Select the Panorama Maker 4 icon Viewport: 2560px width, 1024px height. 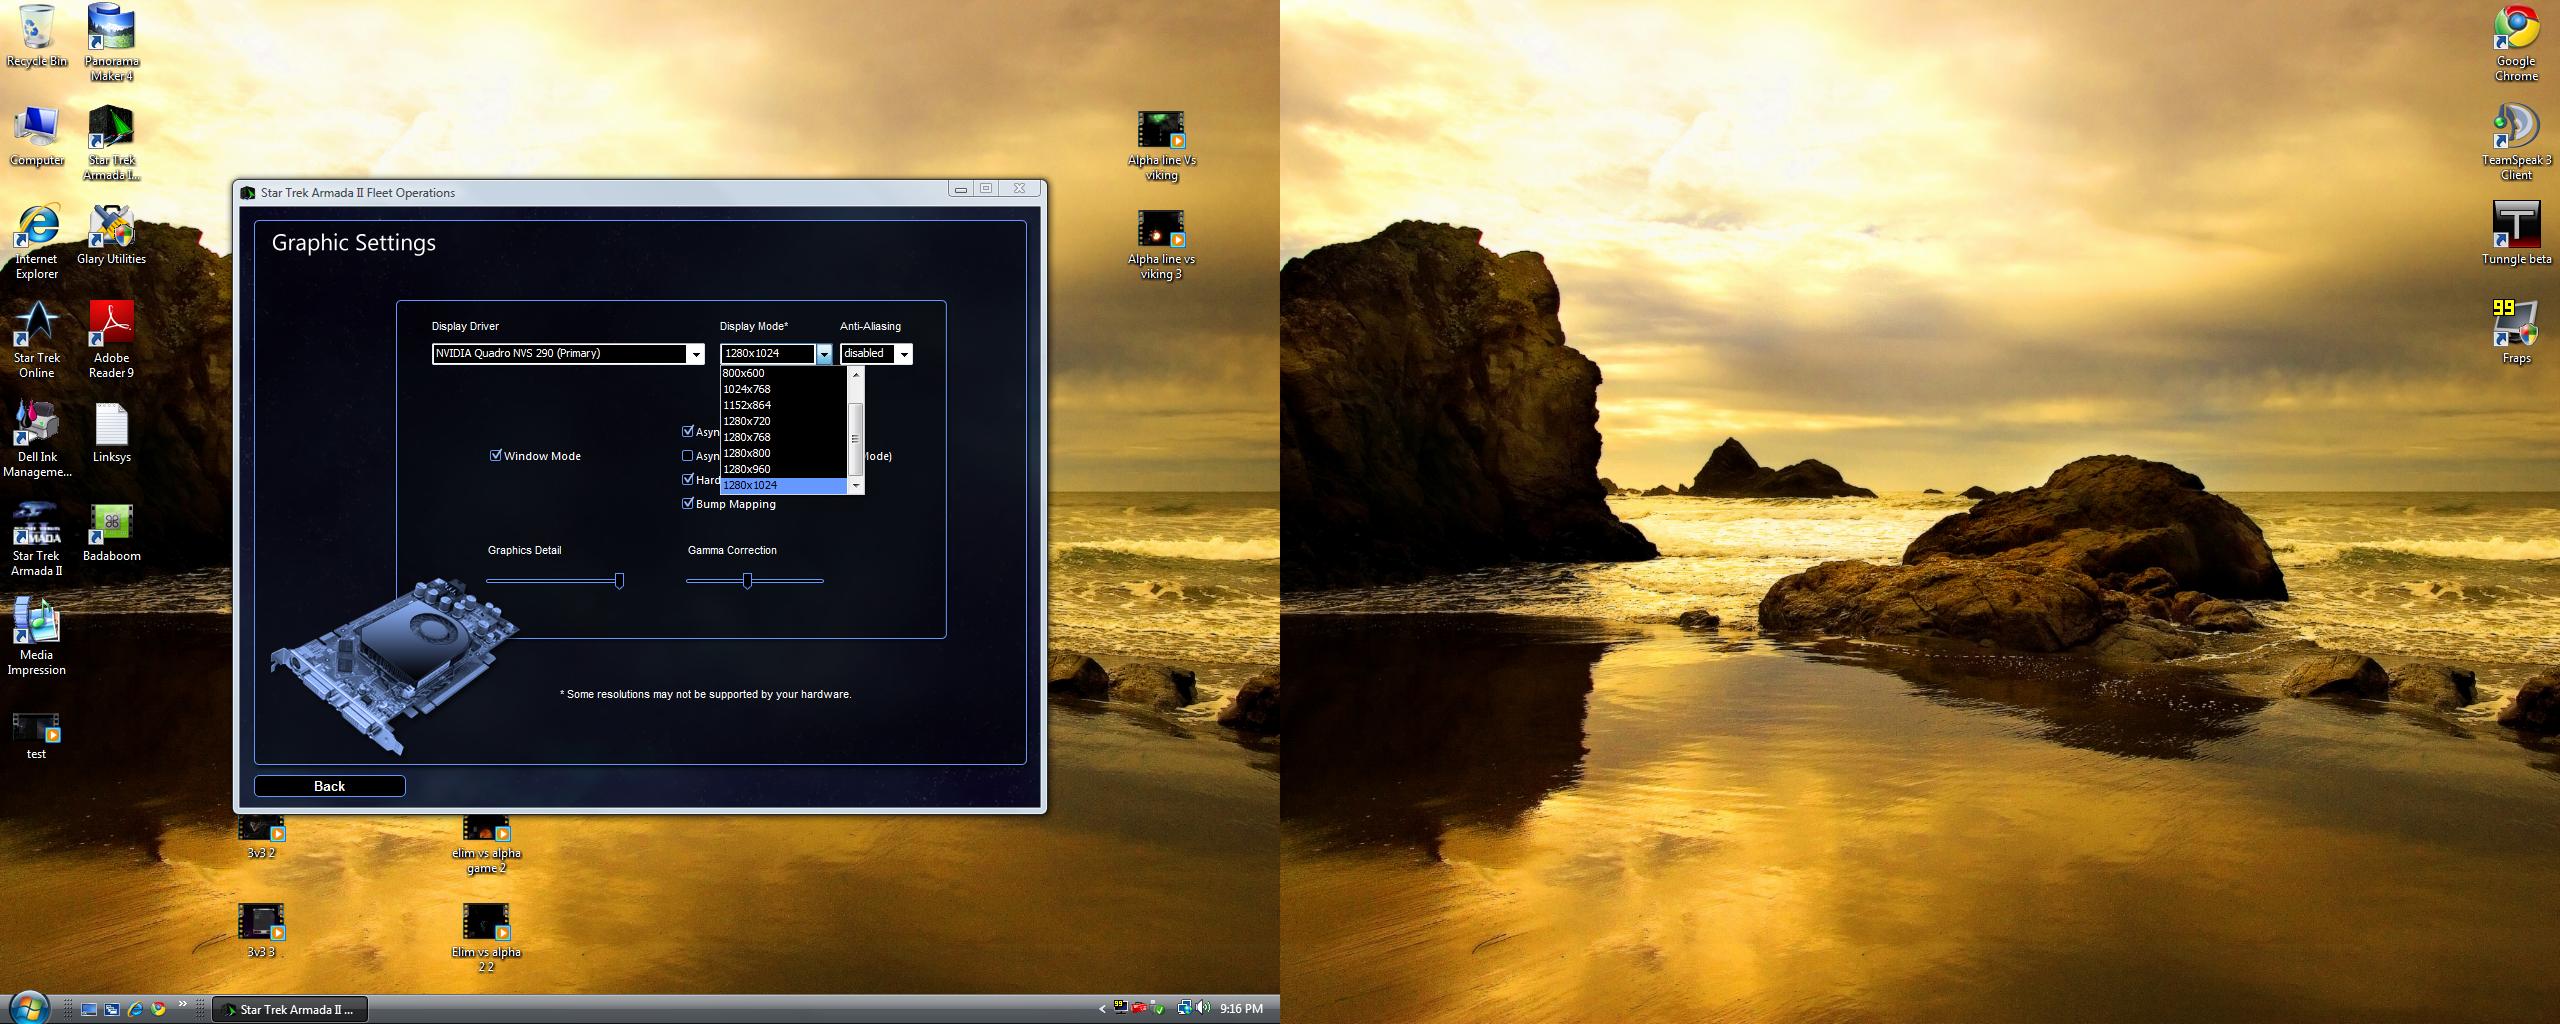point(111,40)
